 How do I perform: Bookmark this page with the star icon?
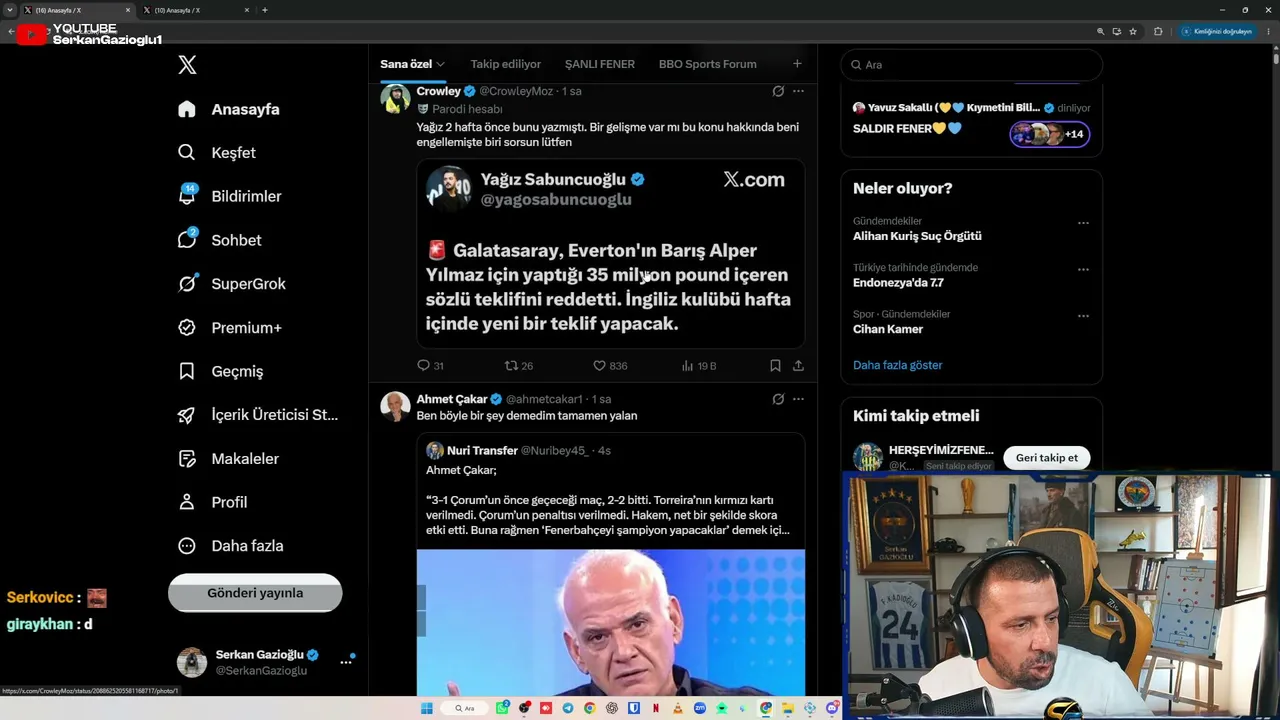click(1133, 31)
